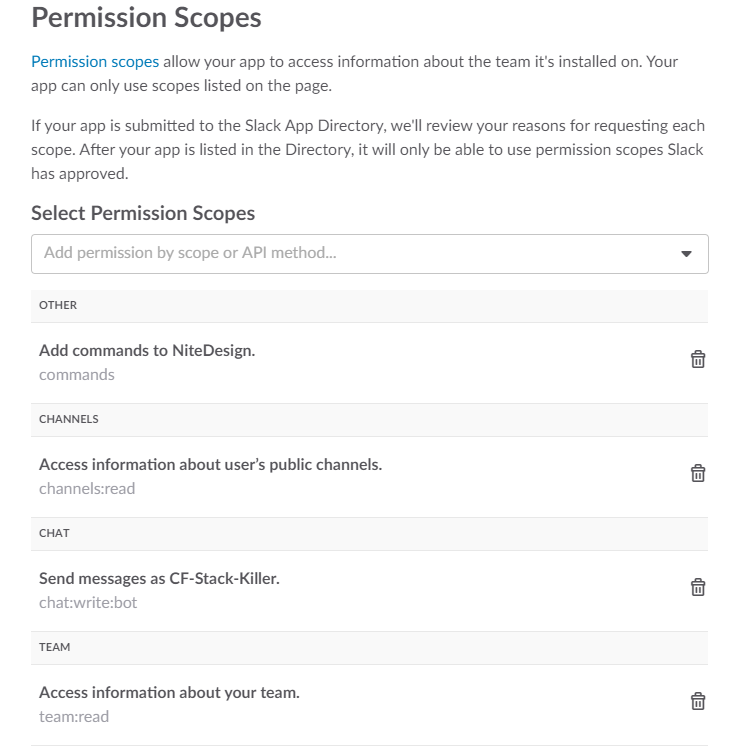Select 'Access information about your team.' entry
The image size is (739, 753).
point(169,693)
